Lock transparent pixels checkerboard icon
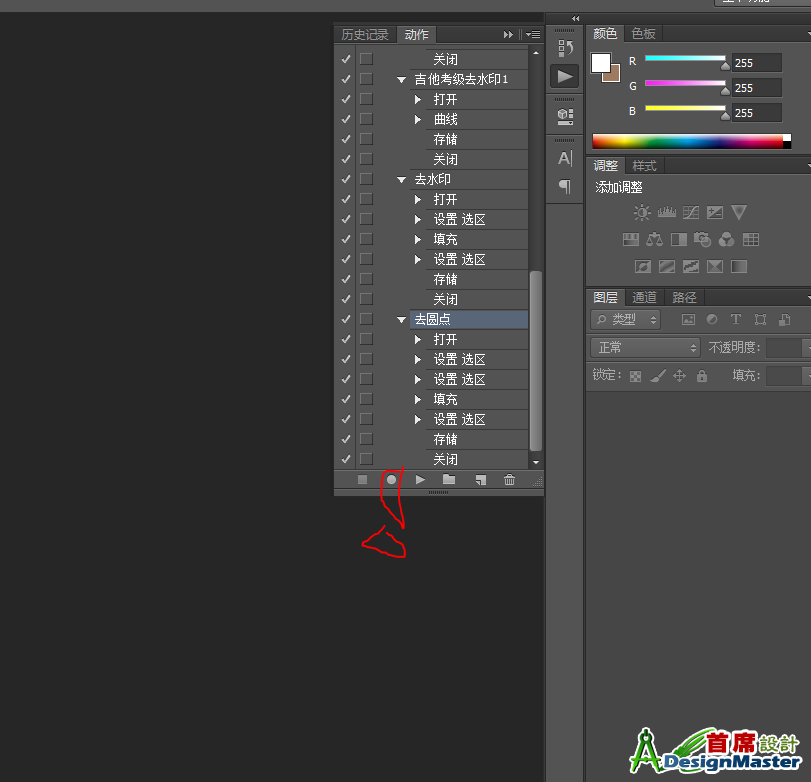This screenshot has height=782, width=811. pyautogui.click(x=635, y=377)
